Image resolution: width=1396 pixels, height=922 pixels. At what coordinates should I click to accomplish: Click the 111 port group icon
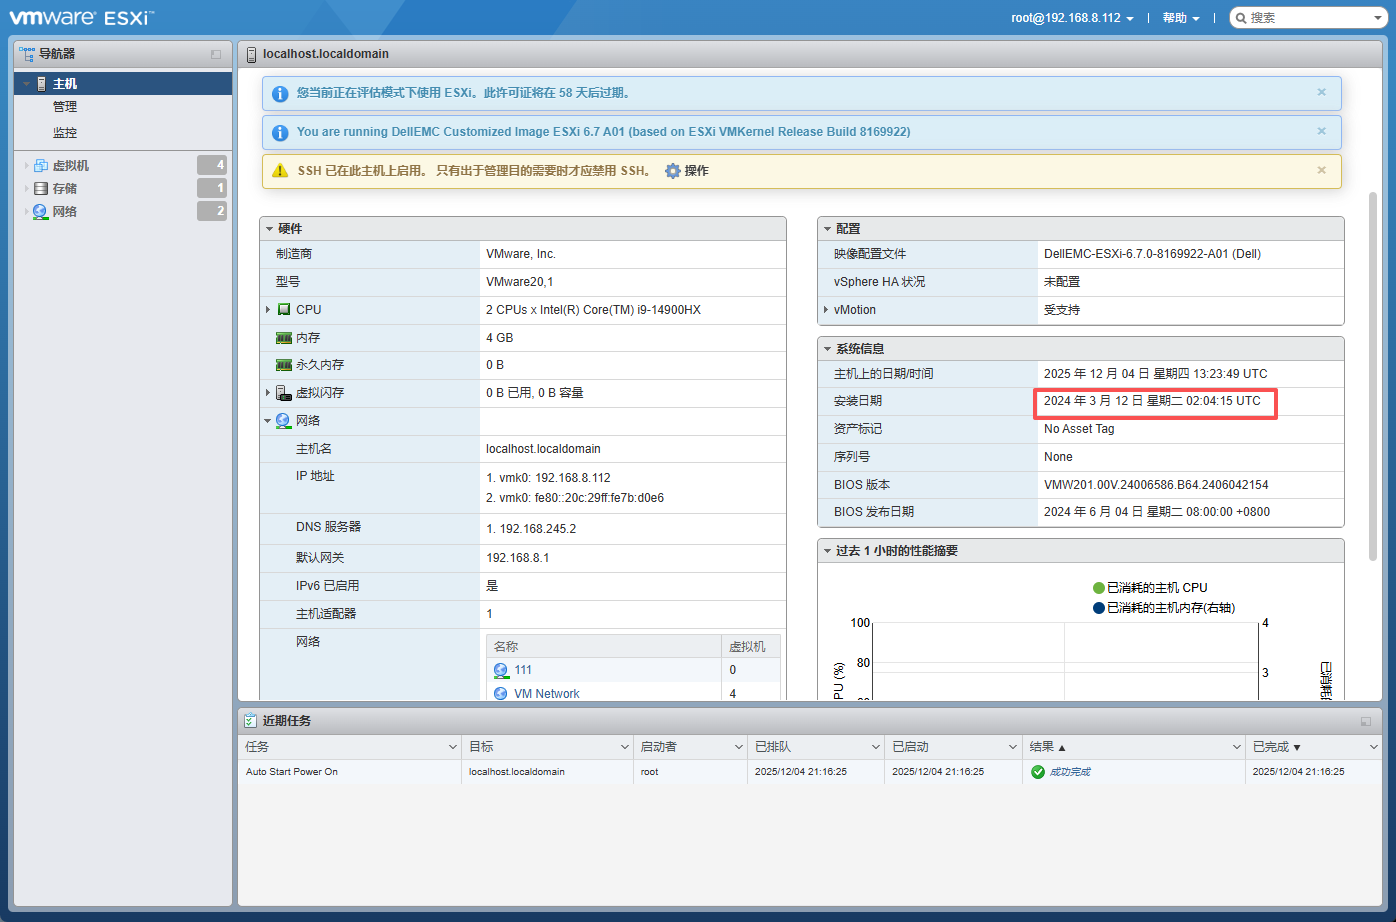pyautogui.click(x=501, y=670)
